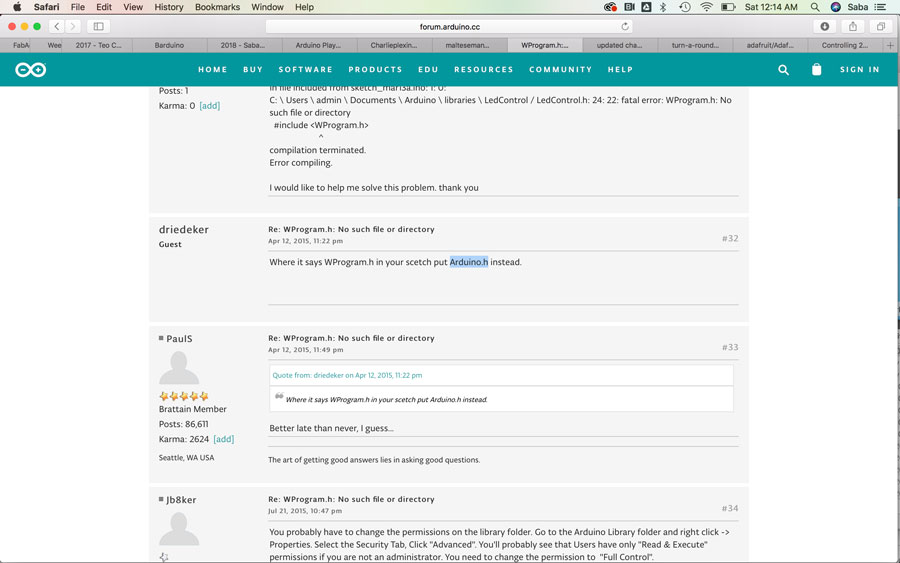Open post number #33 permalink

coord(730,347)
